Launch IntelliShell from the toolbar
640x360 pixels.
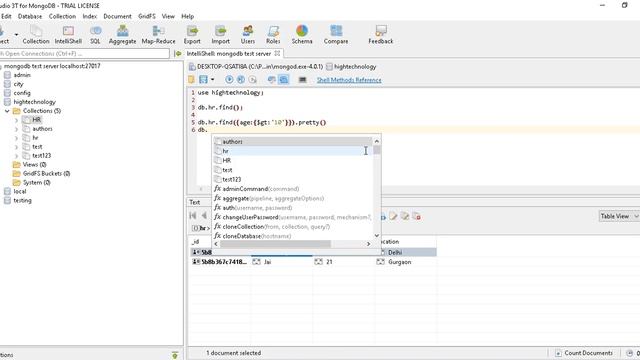(68, 35)
